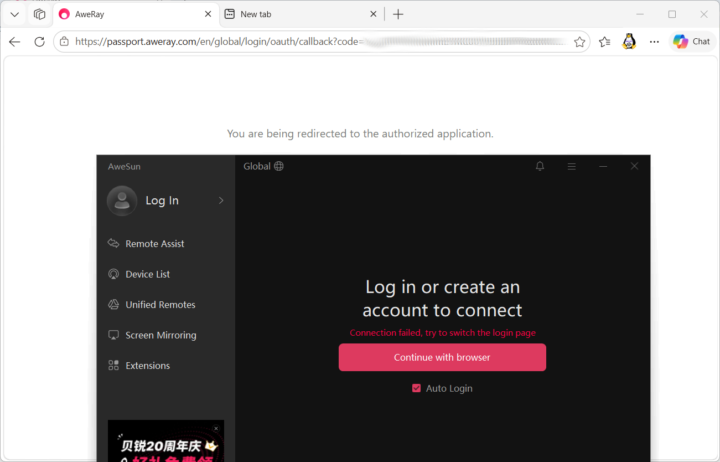Click the browser address bar URL

tap(321, 42)
